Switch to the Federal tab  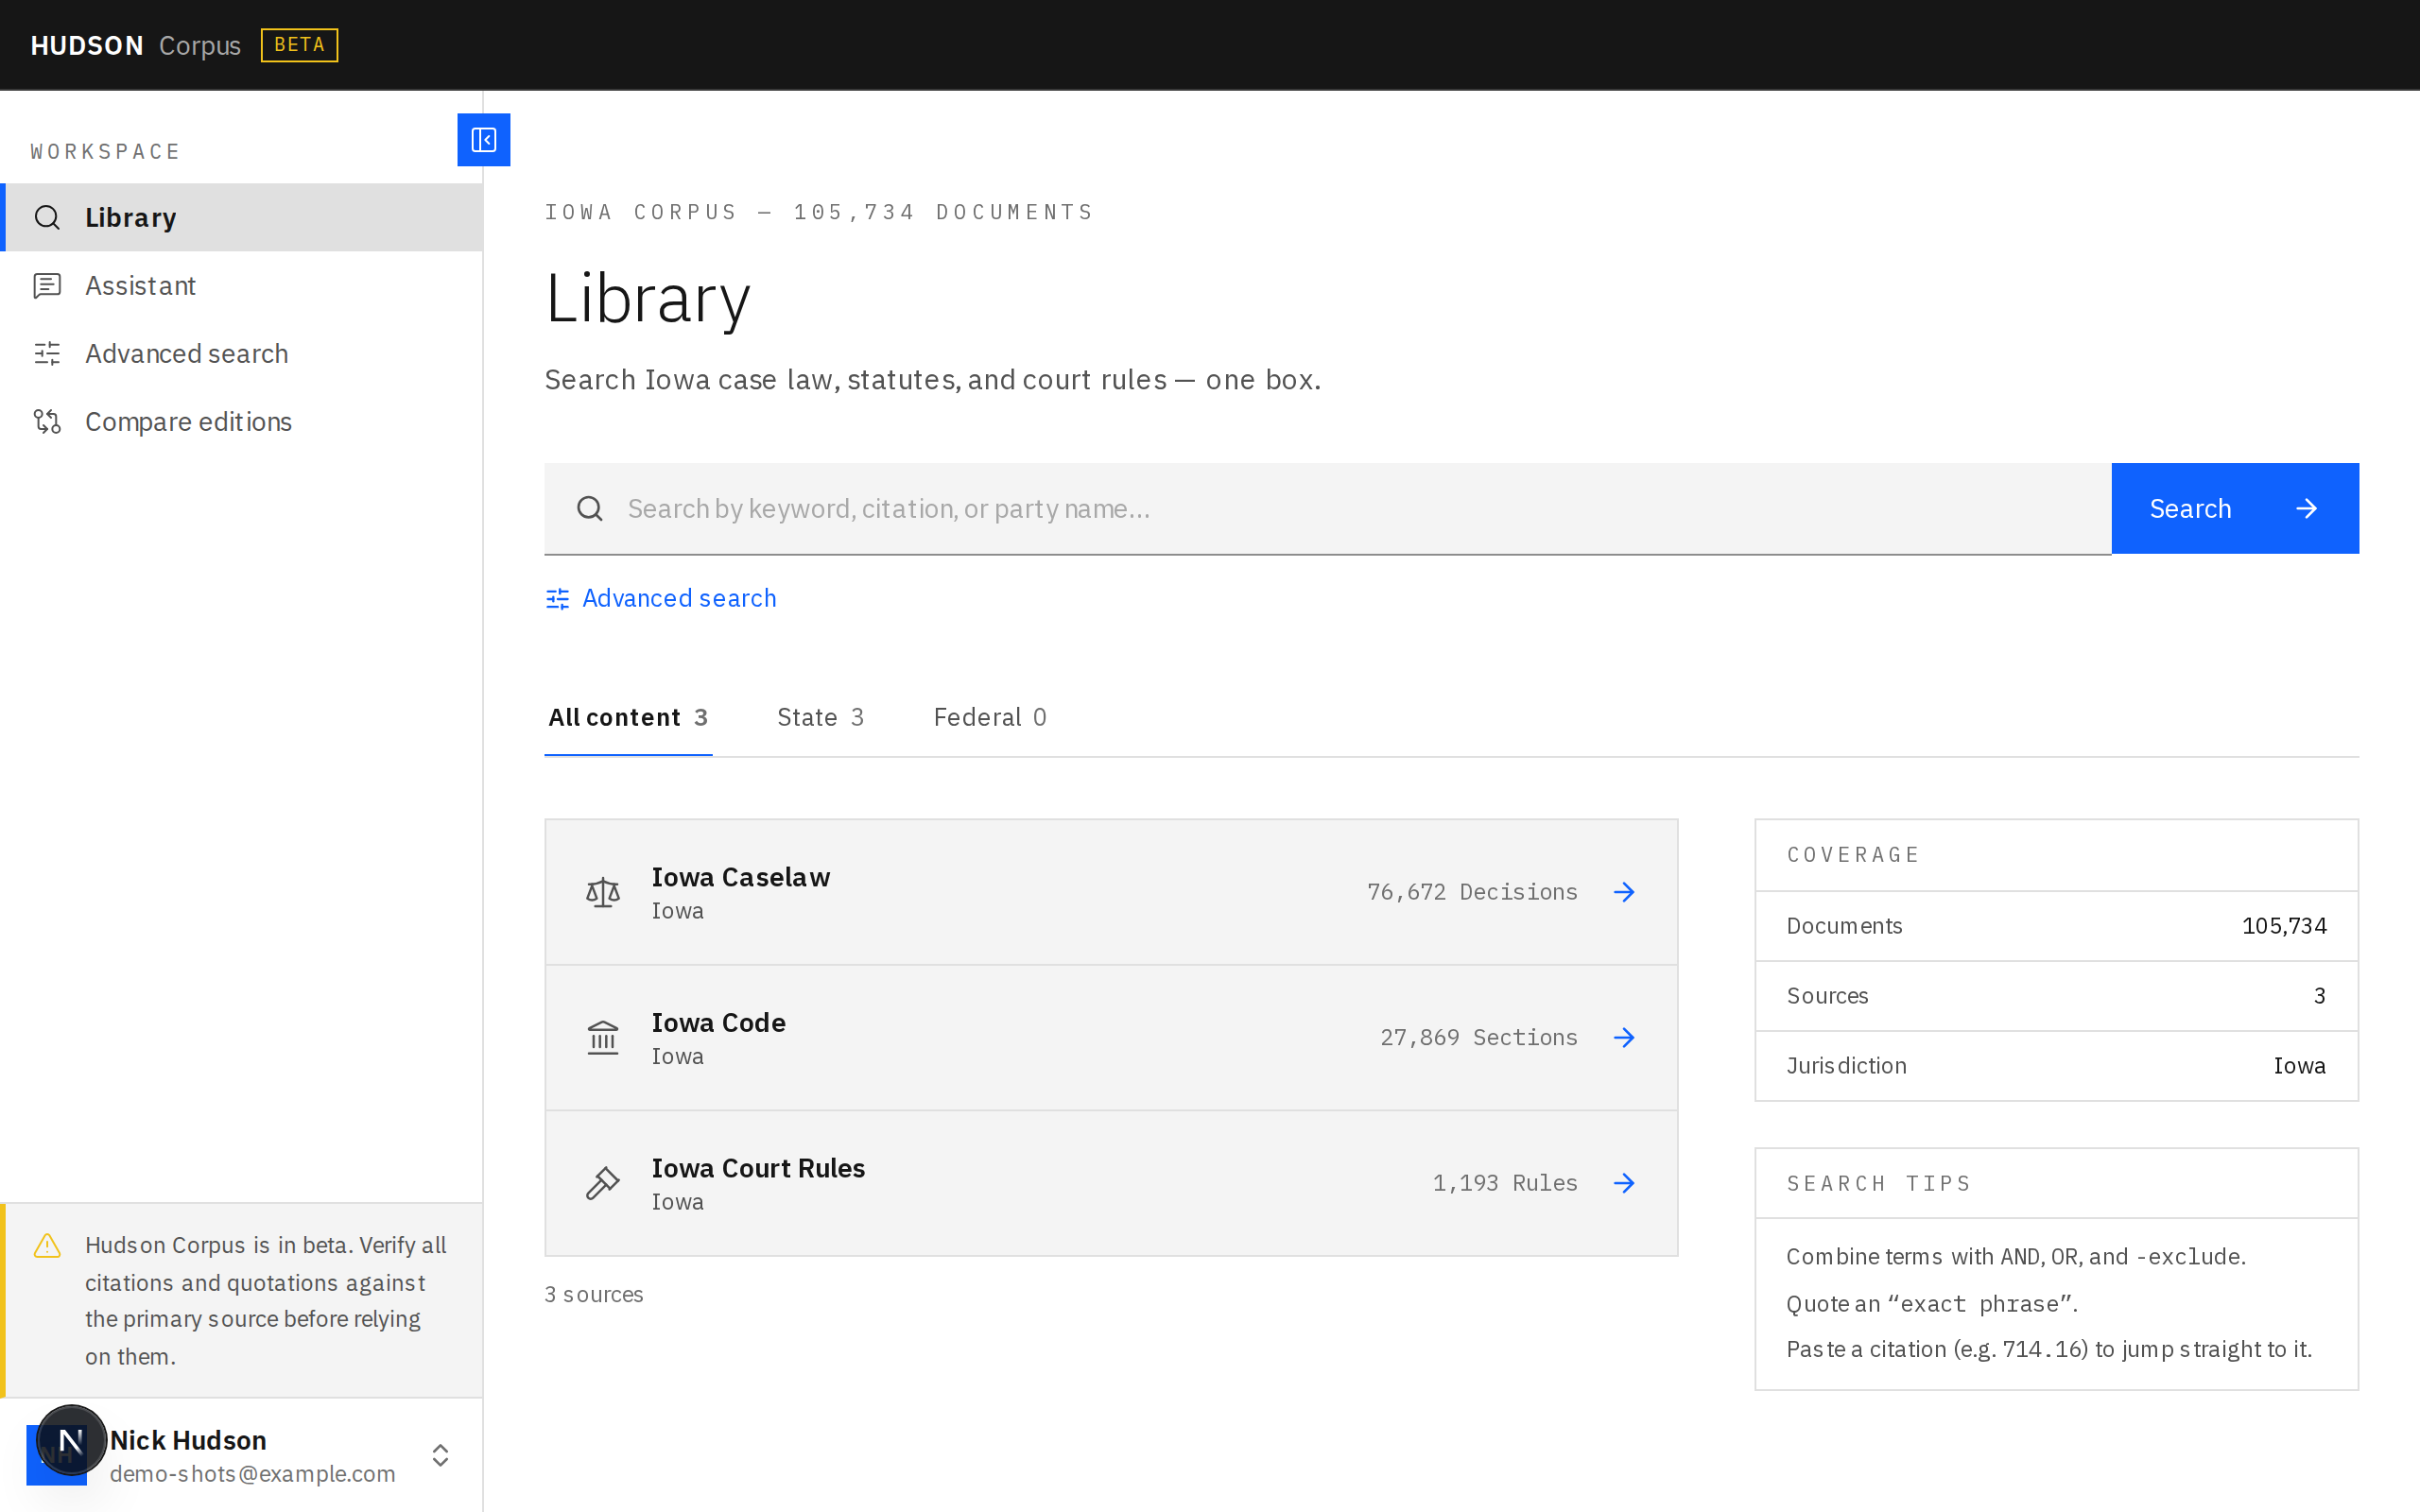pyautogui.click(x=990, y=717)
